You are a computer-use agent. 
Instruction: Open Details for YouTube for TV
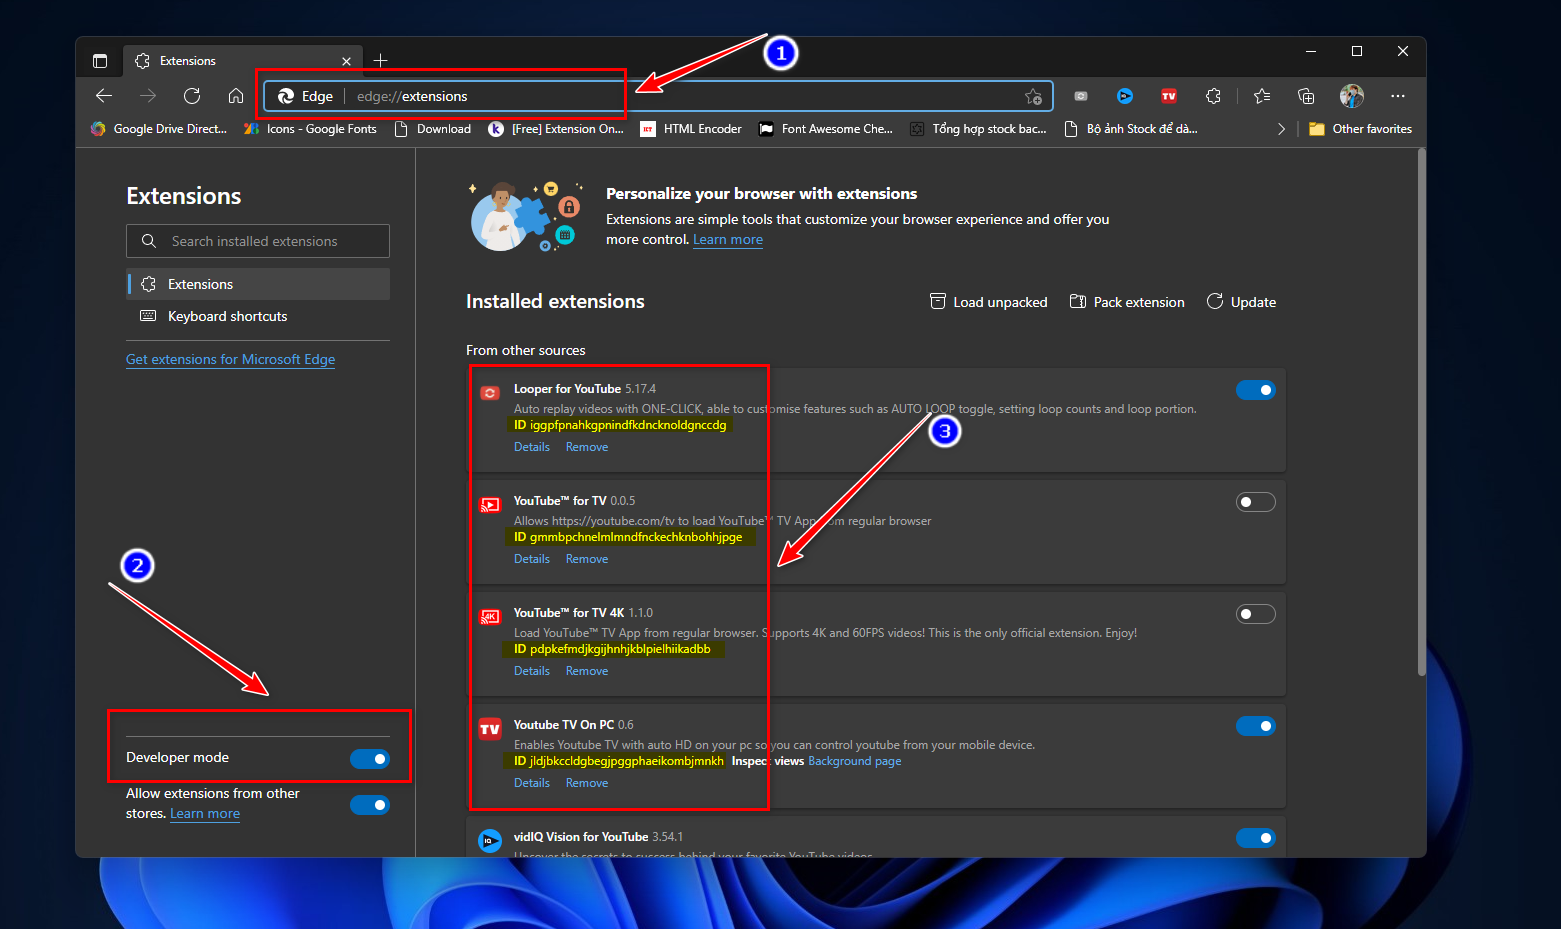[x=532, y=559]
